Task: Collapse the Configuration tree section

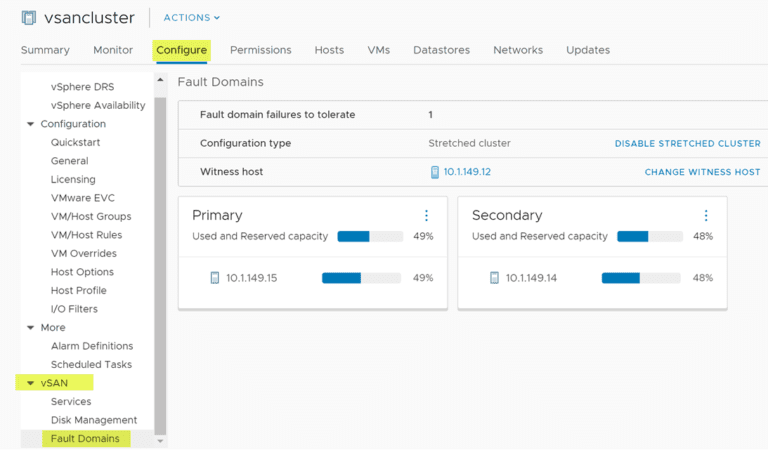Action: [x=30, y=124]
